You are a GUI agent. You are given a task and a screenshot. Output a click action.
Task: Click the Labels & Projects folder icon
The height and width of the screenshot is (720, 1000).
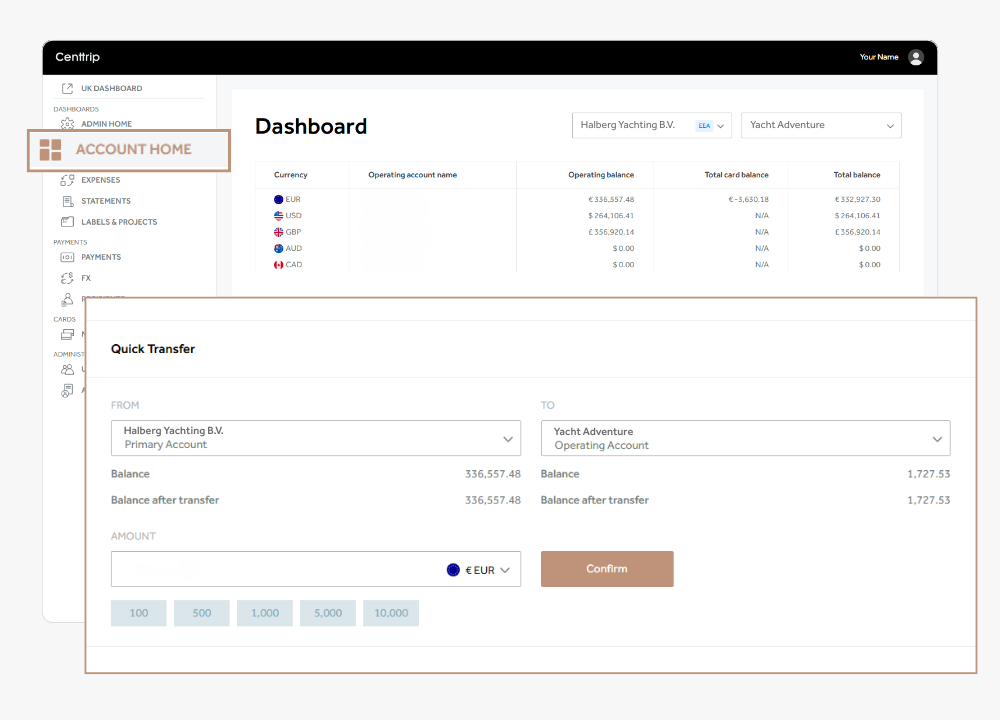68,222
